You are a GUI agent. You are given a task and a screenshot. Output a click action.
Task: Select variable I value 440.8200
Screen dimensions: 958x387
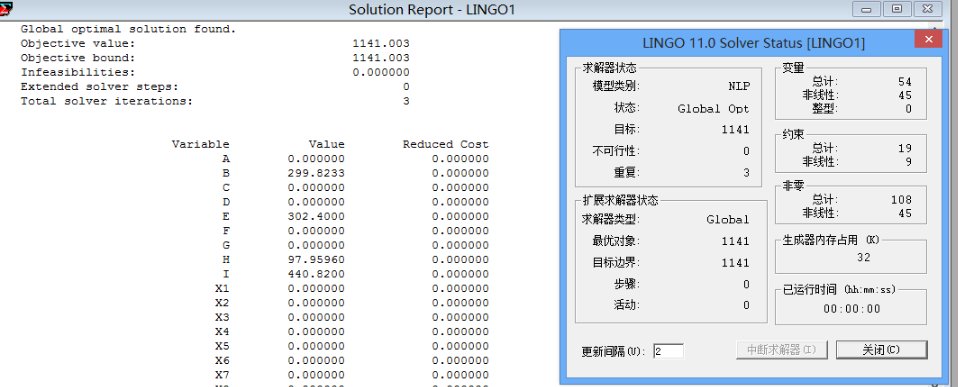tap(316, 274)
